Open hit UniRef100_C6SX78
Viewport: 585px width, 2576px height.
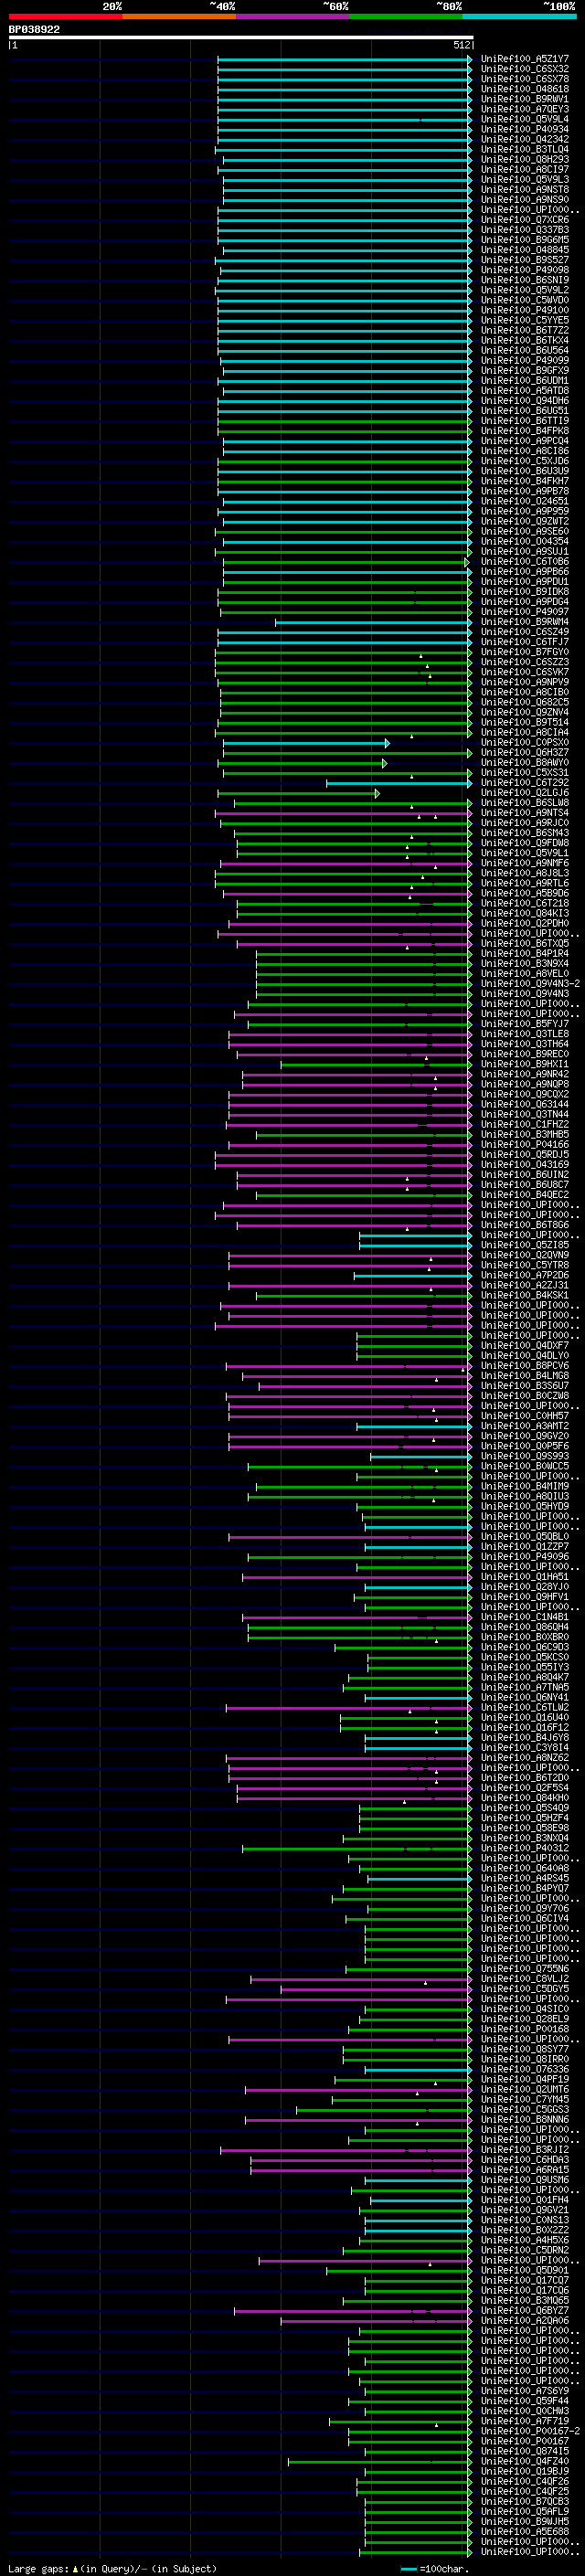pyautogui.click(x=525, y=79)
